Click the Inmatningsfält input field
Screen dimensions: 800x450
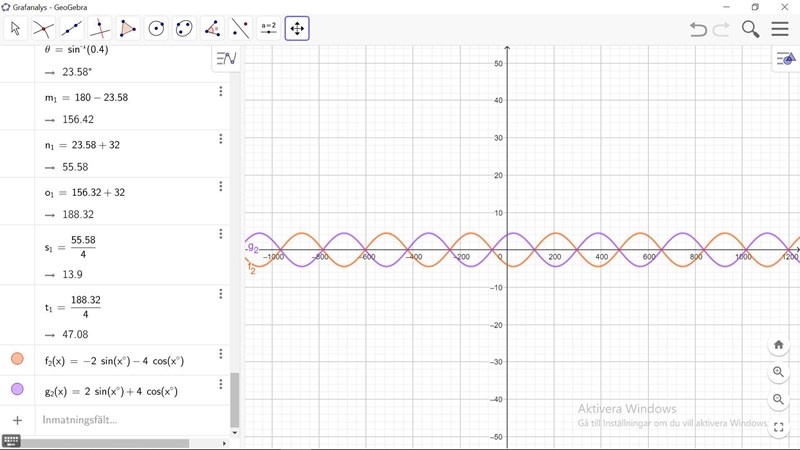(120, 420)
